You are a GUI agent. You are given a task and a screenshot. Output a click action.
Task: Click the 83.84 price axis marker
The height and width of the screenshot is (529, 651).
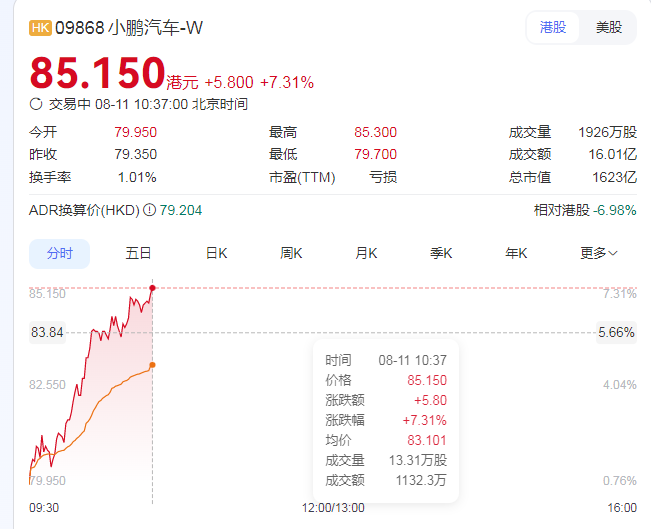(x=47, y=332)
